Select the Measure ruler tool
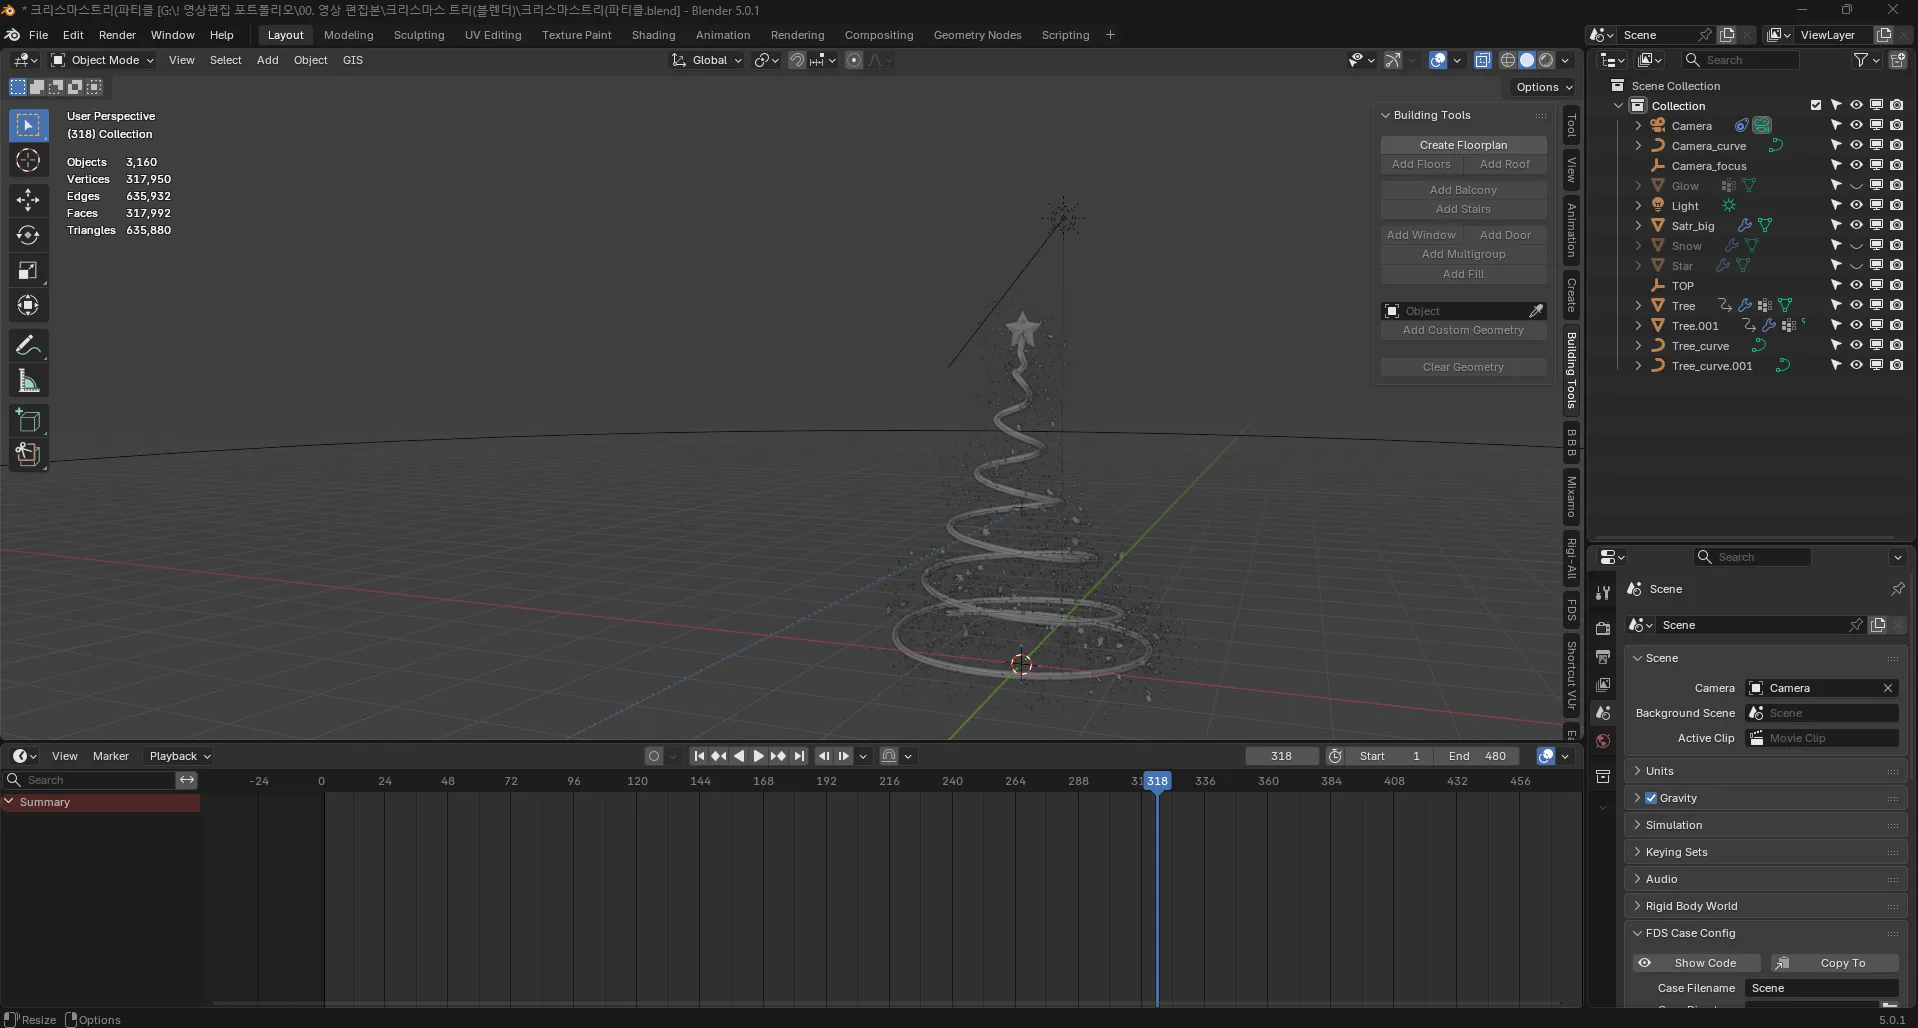This screenshot has width=1918, height=1028. pyautogui.click(x=28, y=382)
